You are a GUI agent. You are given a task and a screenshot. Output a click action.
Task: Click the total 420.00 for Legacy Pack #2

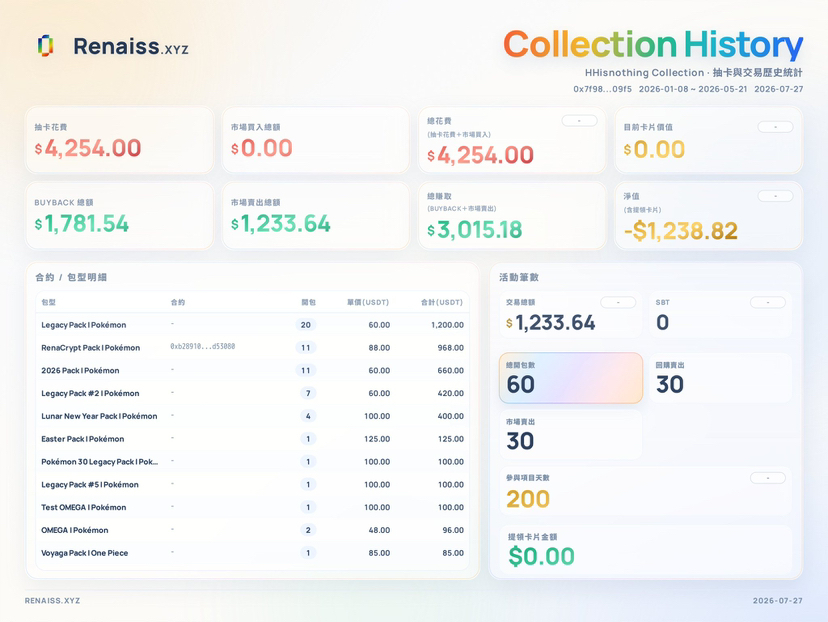[x=450, y=393]
